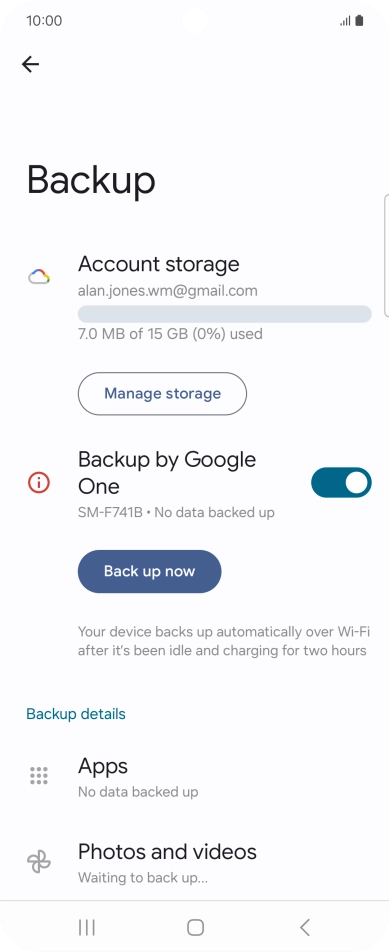Viewport: 389px width, 952px height.
Task: Tap the red info warning icon
Action: coord(39,483)
